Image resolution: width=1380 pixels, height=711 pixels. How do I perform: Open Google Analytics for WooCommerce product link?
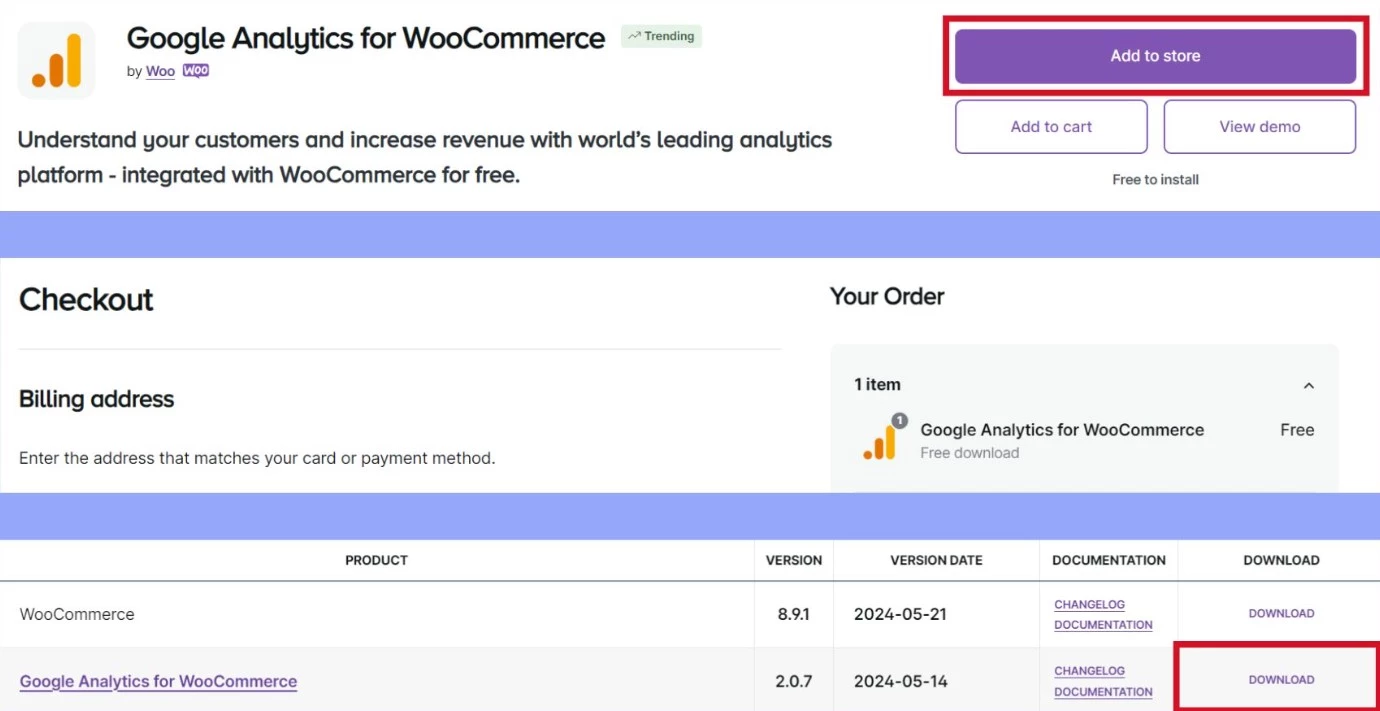tap(158, 681)
